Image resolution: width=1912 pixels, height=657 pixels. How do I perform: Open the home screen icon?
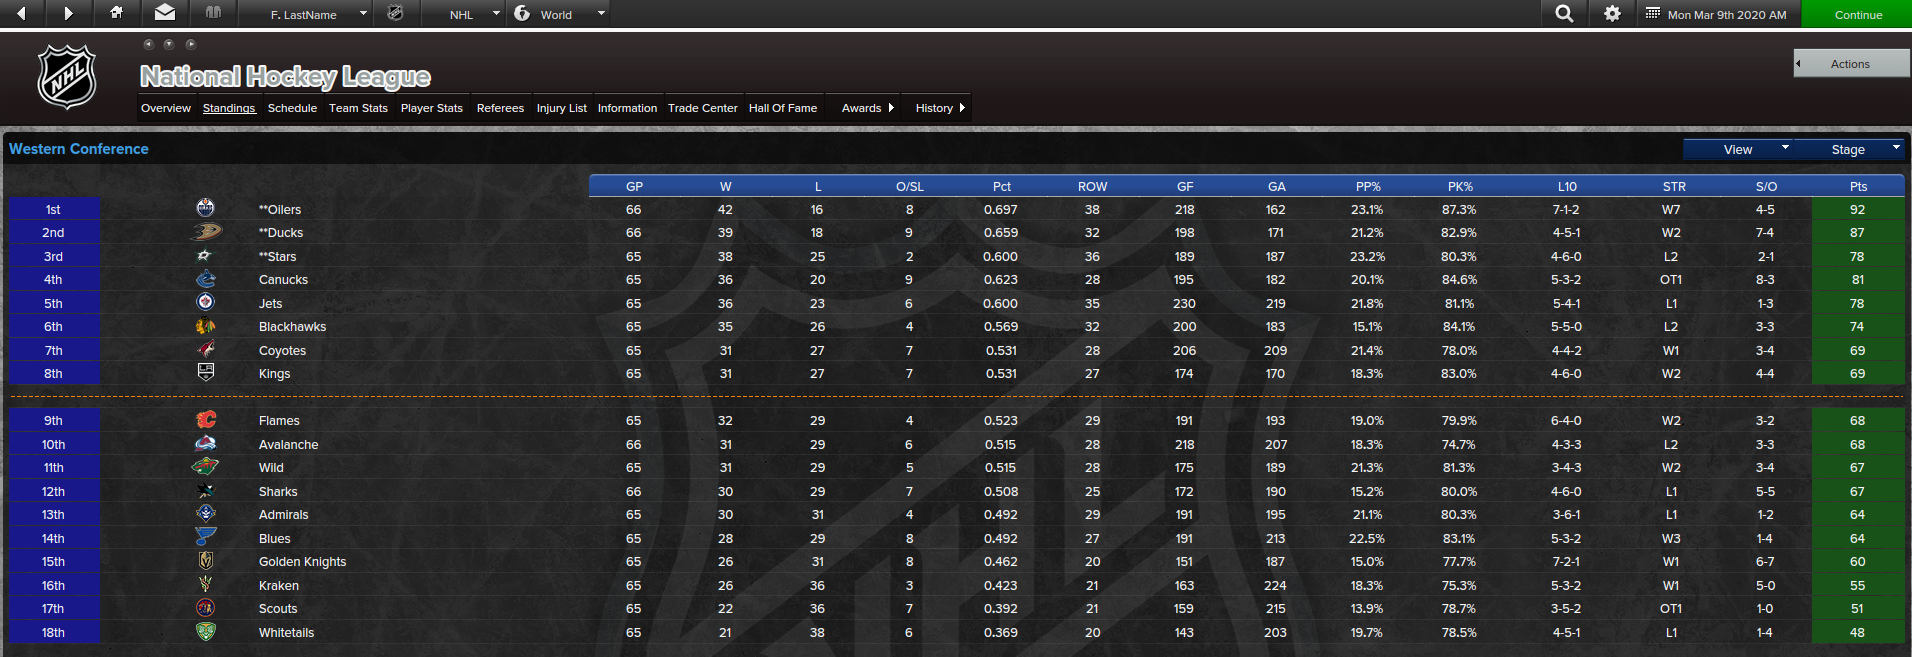pyautogui.click(x=116, y=13)
